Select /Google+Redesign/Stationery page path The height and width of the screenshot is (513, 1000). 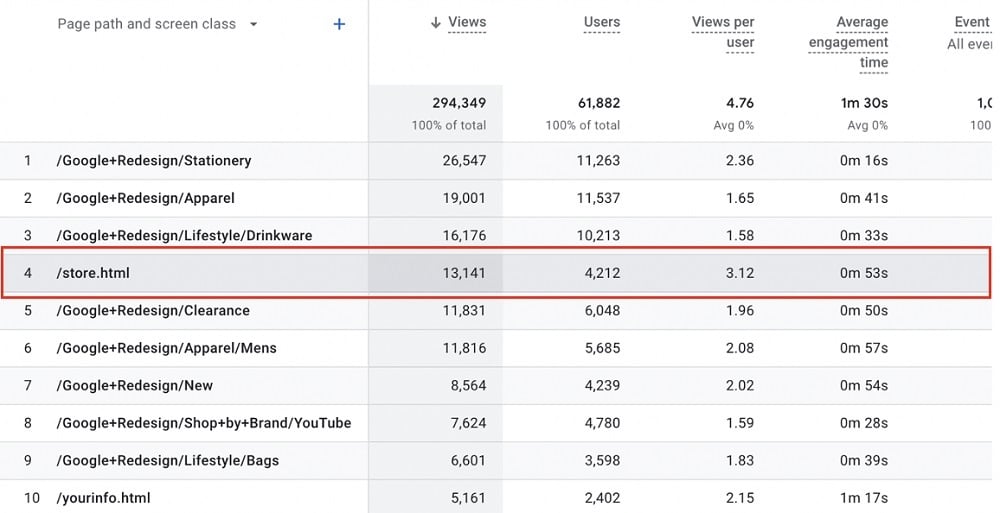click(154, 161)
